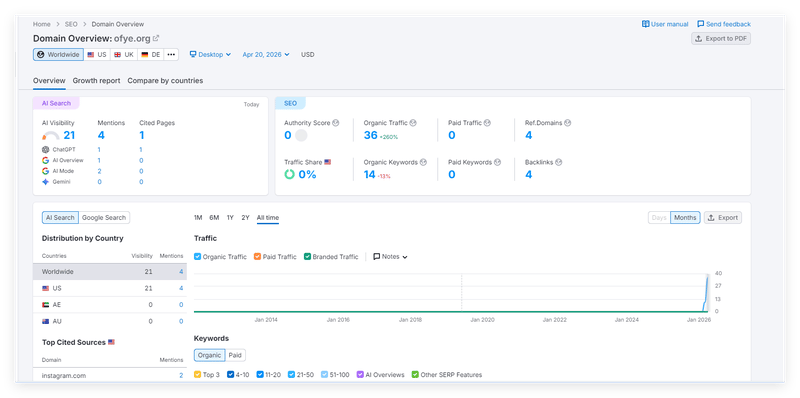Click the ChatGPT logo icon
The image size is (800, 398).
tap(45, 150)
